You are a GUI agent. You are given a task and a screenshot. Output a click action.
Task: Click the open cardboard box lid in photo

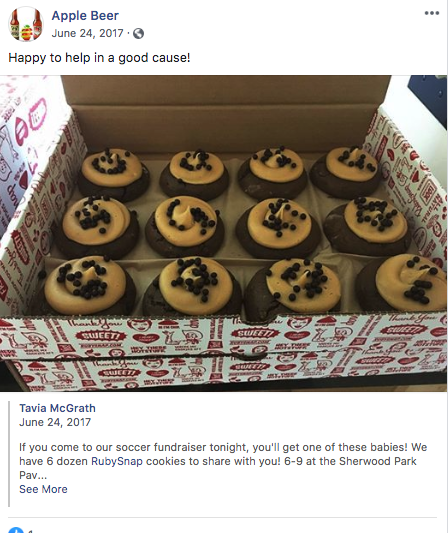click(225, 112)
